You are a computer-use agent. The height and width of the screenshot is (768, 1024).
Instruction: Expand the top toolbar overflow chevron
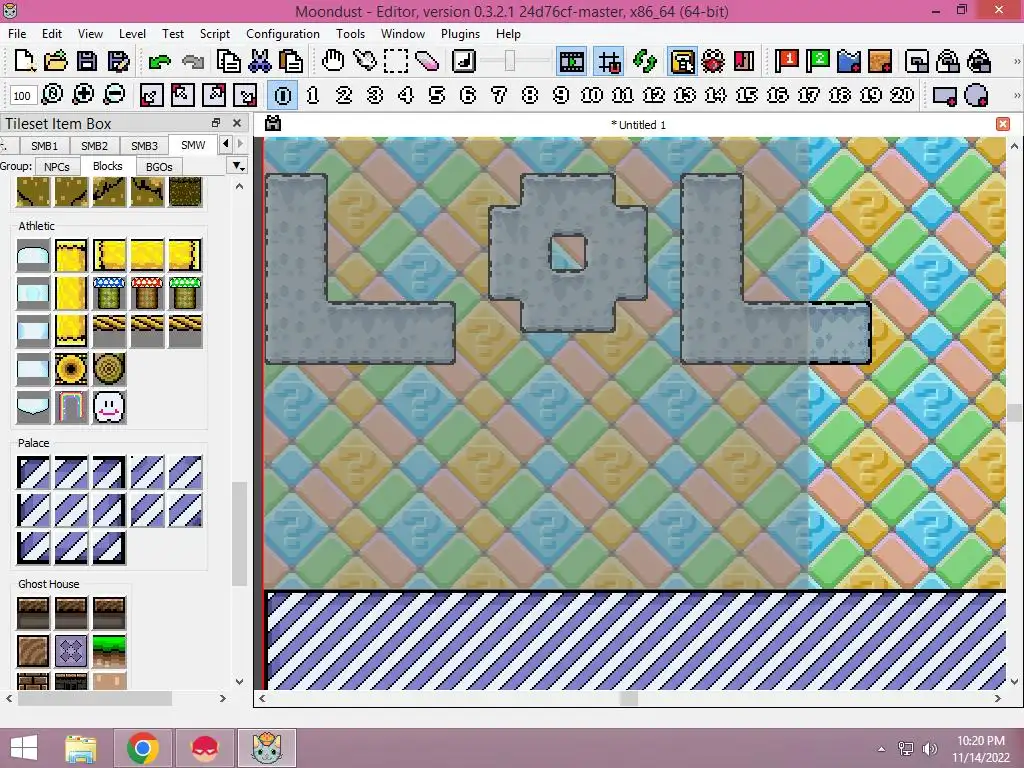(1016, 61)
